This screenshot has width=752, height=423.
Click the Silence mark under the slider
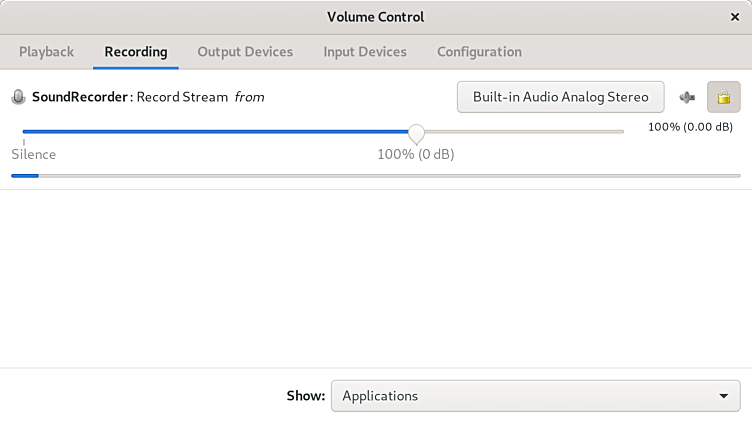pyautogui.click(x=34, y=154)
